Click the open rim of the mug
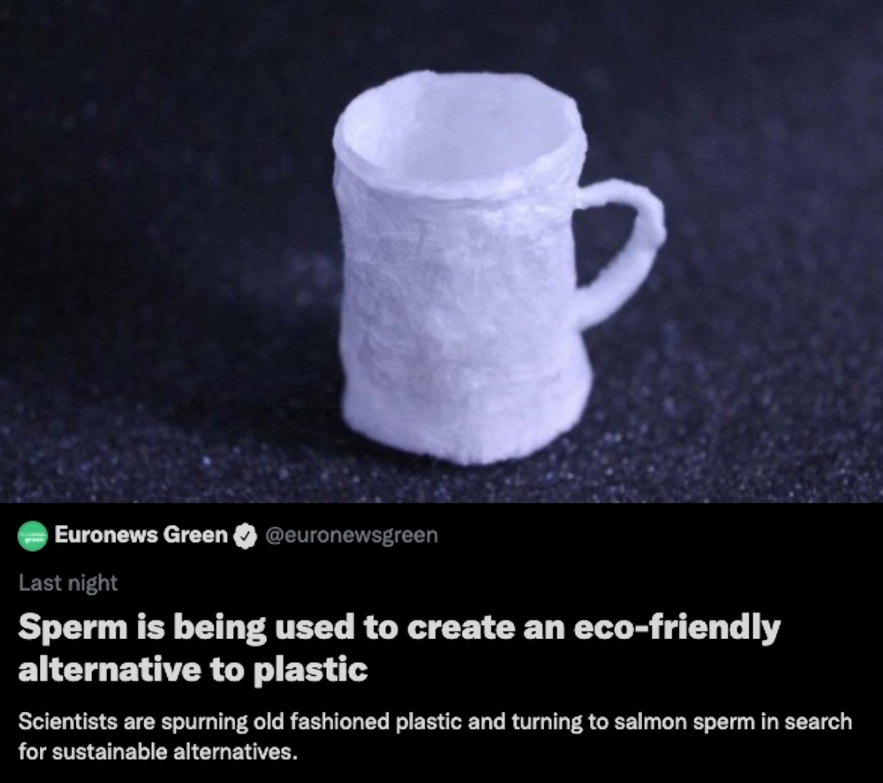 point(457,133)
